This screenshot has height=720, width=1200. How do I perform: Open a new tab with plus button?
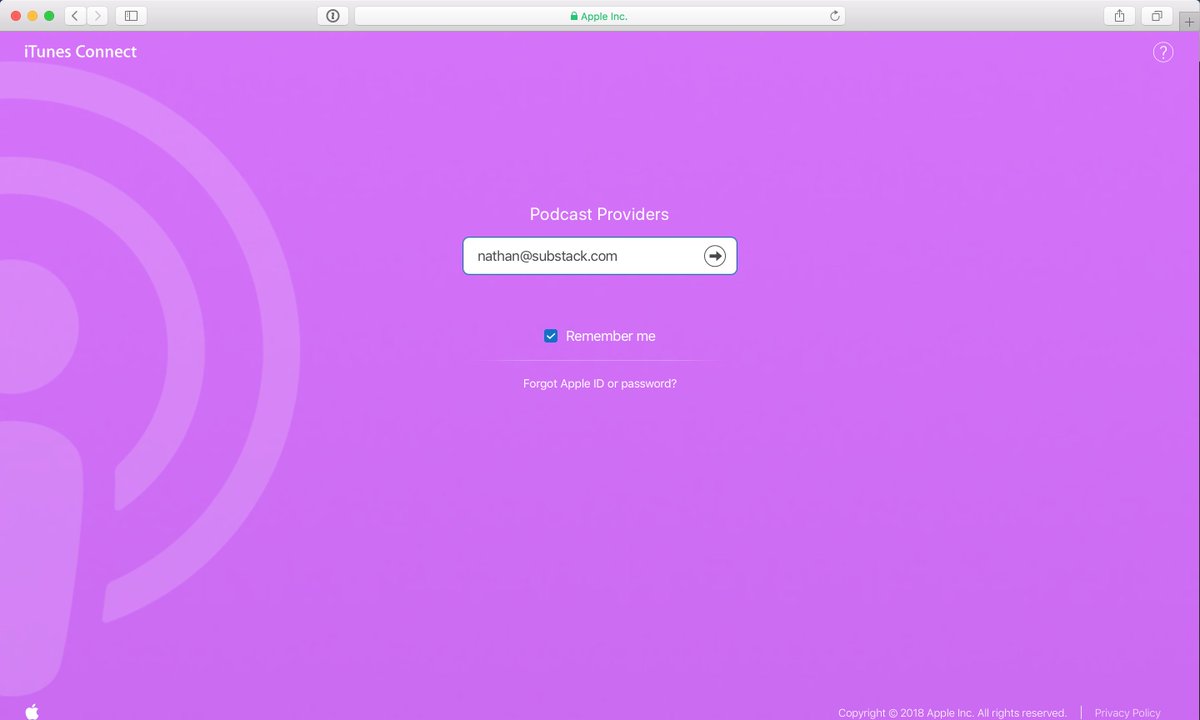(1189, 21)
